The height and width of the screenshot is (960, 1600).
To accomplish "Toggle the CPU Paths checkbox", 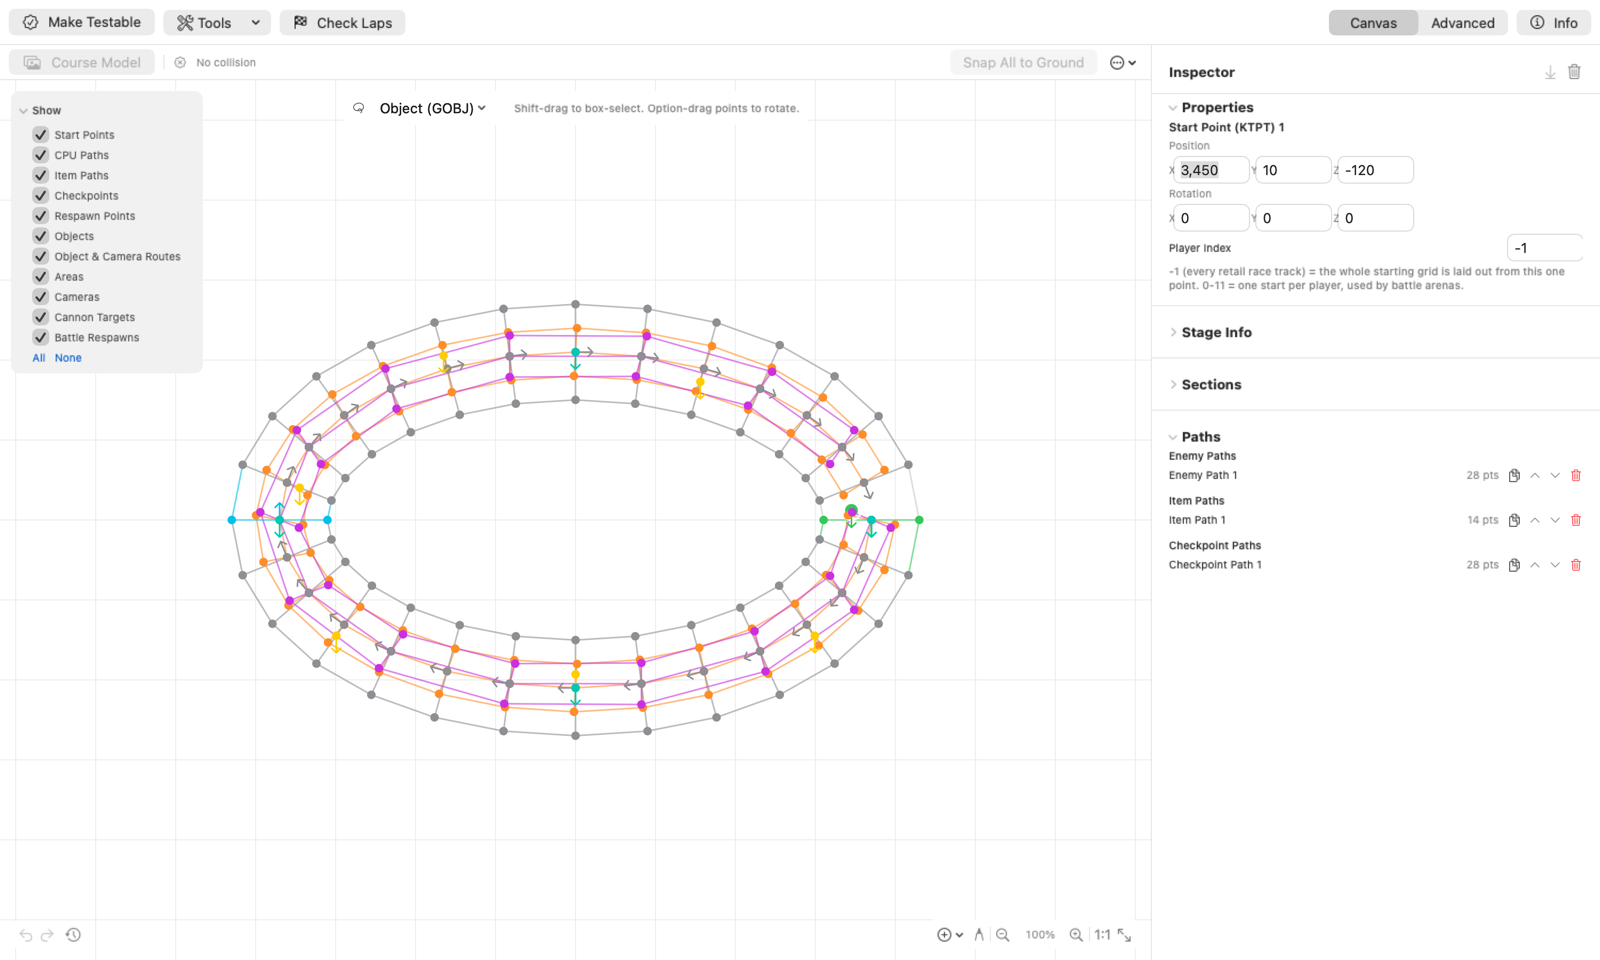I will pyautogui.click(x=41, y=155).
